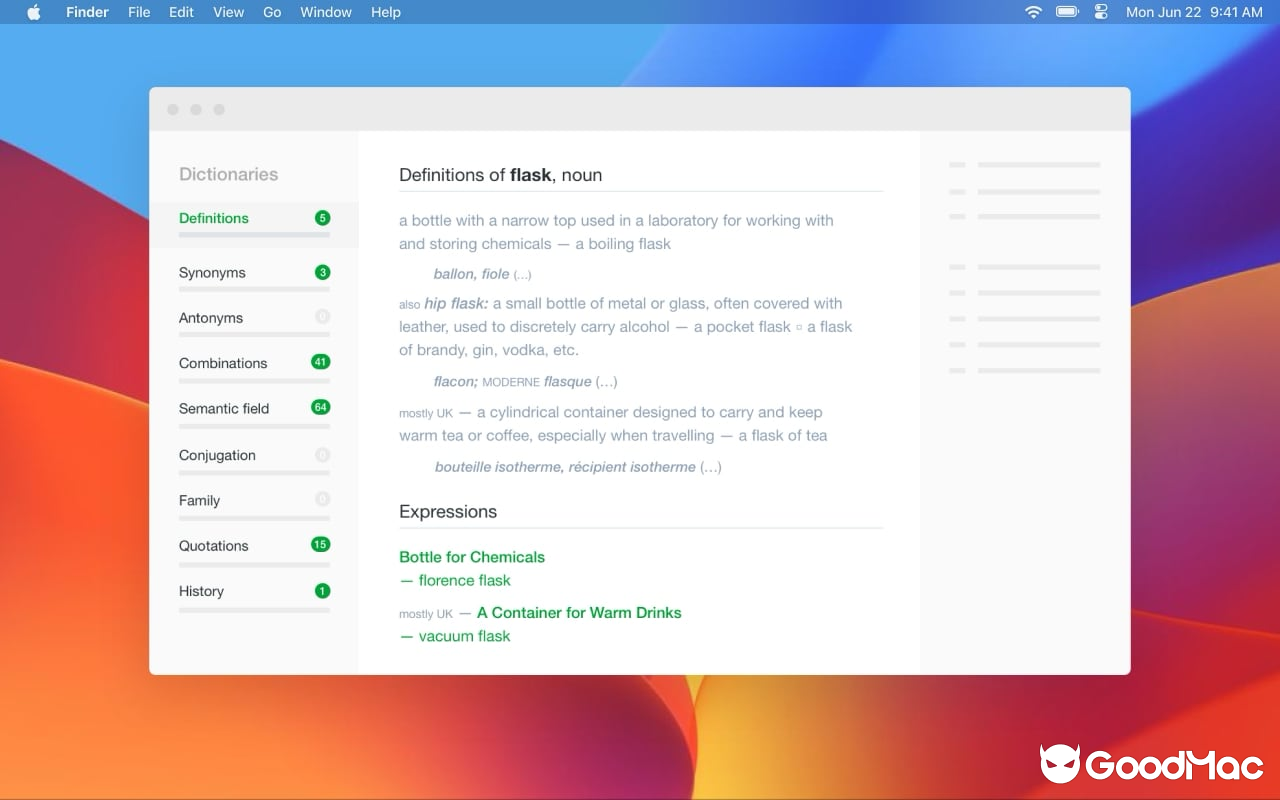Expand the ellipsis after "flasque"
Viewport: 1280px width, 800px height.
click(606, 381)
